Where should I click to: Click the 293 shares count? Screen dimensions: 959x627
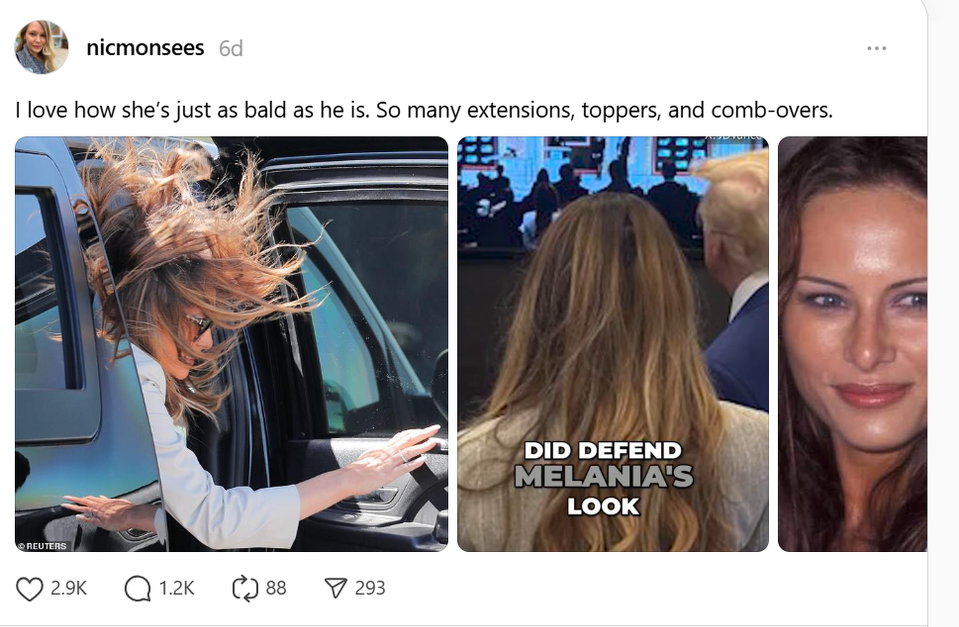pos(370,588)
